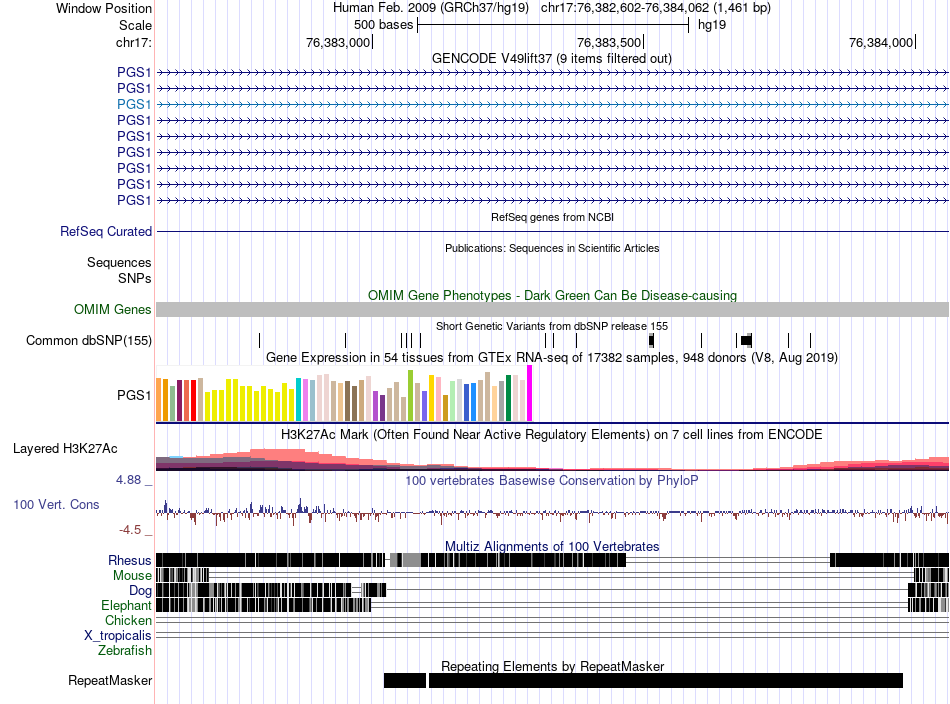950x704 pixels.
Task: Click the Dog species label
Action: (x=140, y=591)
